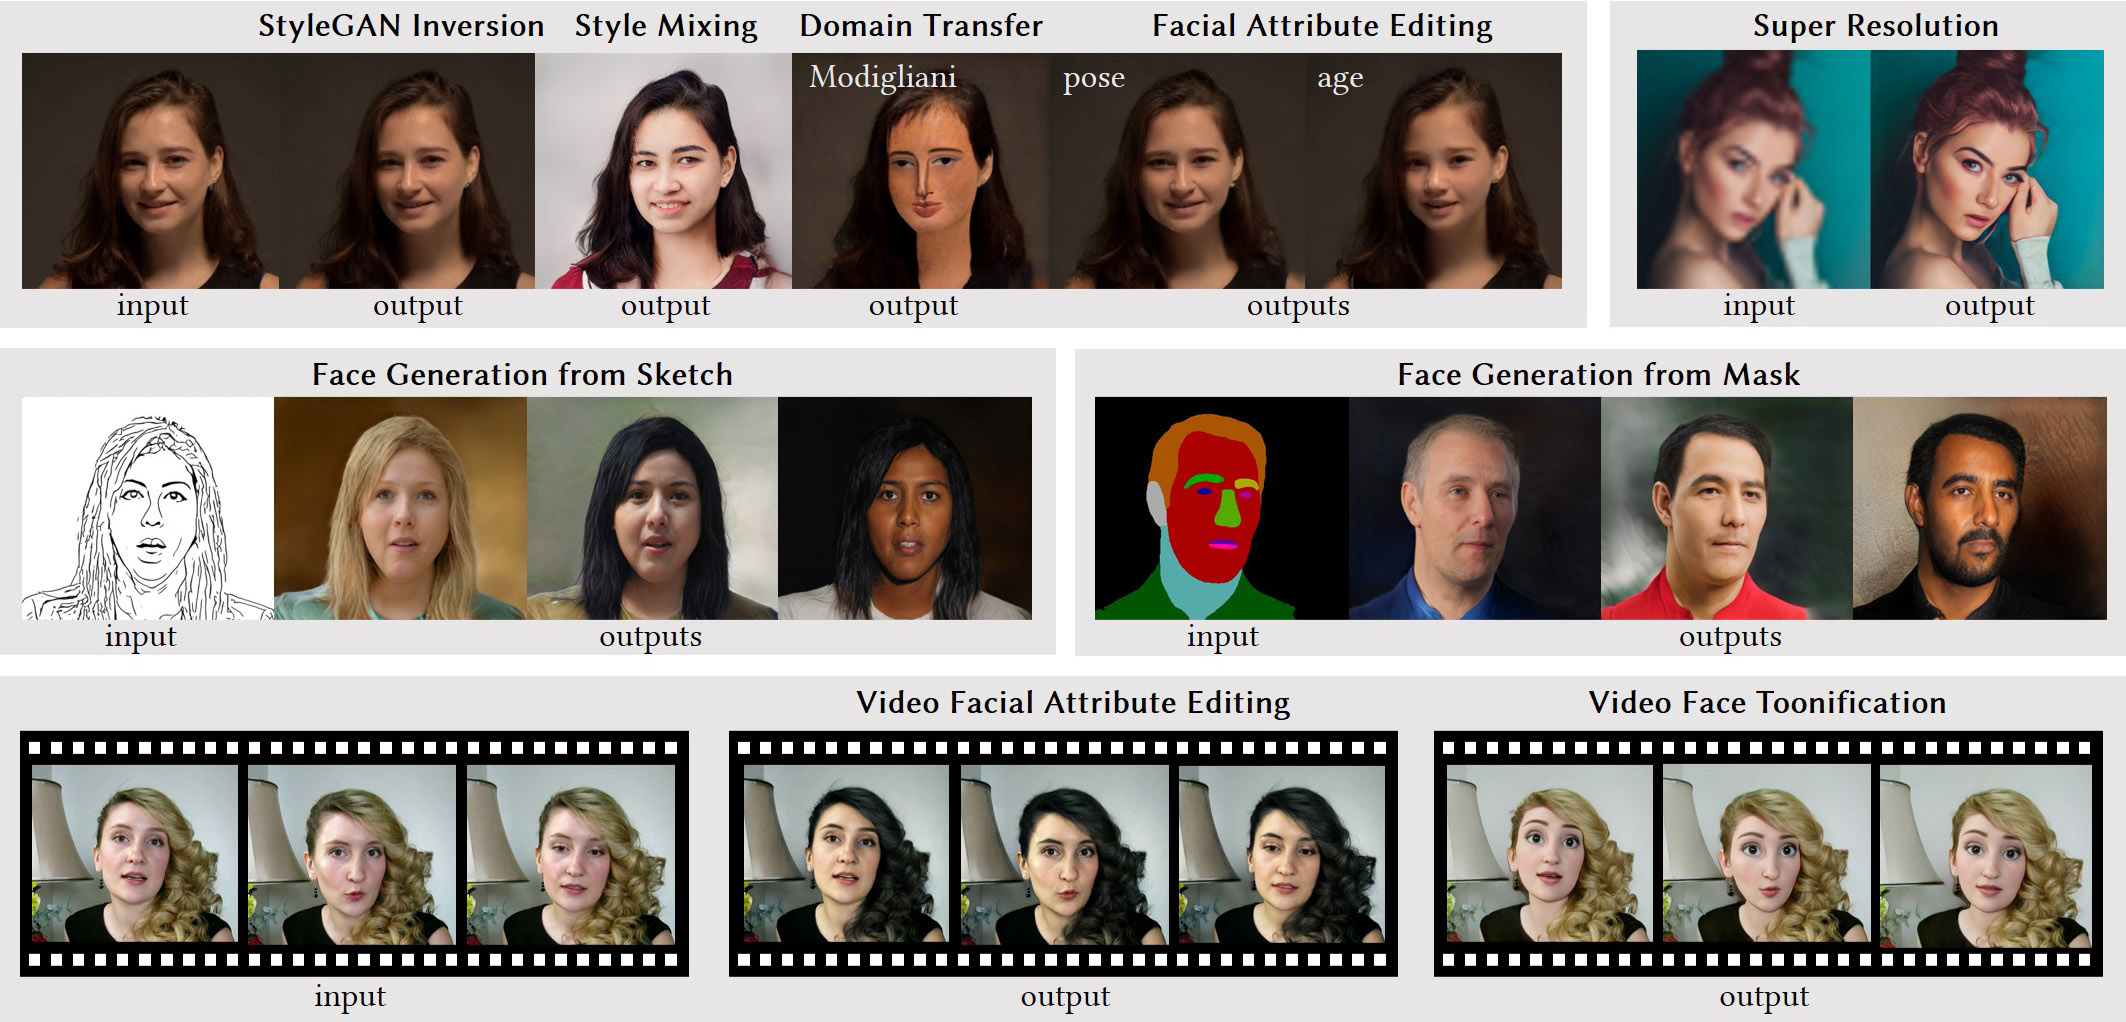Screen dimensions: 2126x1022
Task: Click middle dark-haired frame of editing video
Action: click(x=1064, y=854)
